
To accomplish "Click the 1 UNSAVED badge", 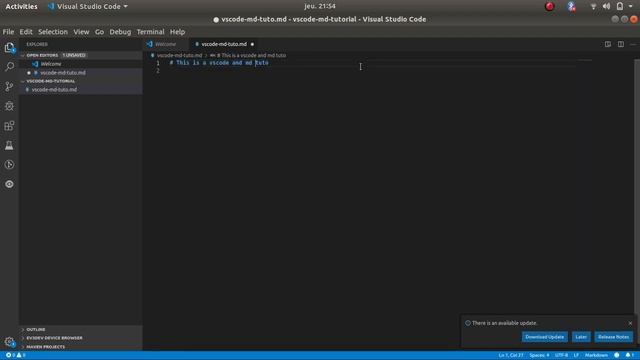I will [x=74, y=55].
